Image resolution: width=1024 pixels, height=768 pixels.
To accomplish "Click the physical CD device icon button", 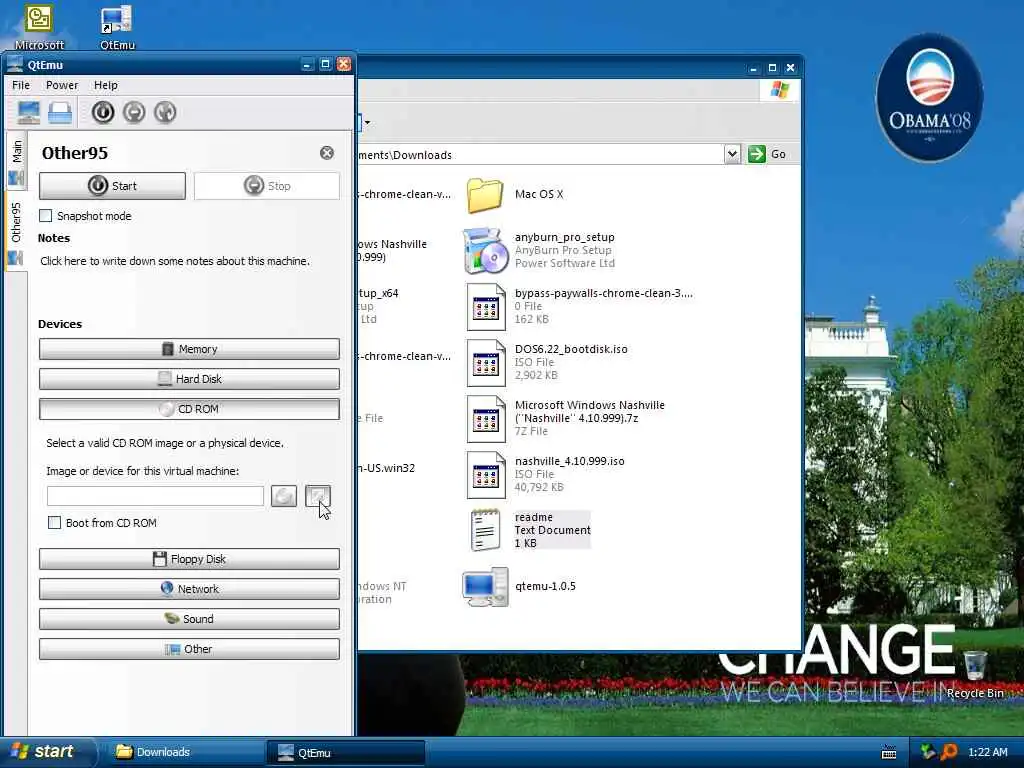I will (283, 496).
